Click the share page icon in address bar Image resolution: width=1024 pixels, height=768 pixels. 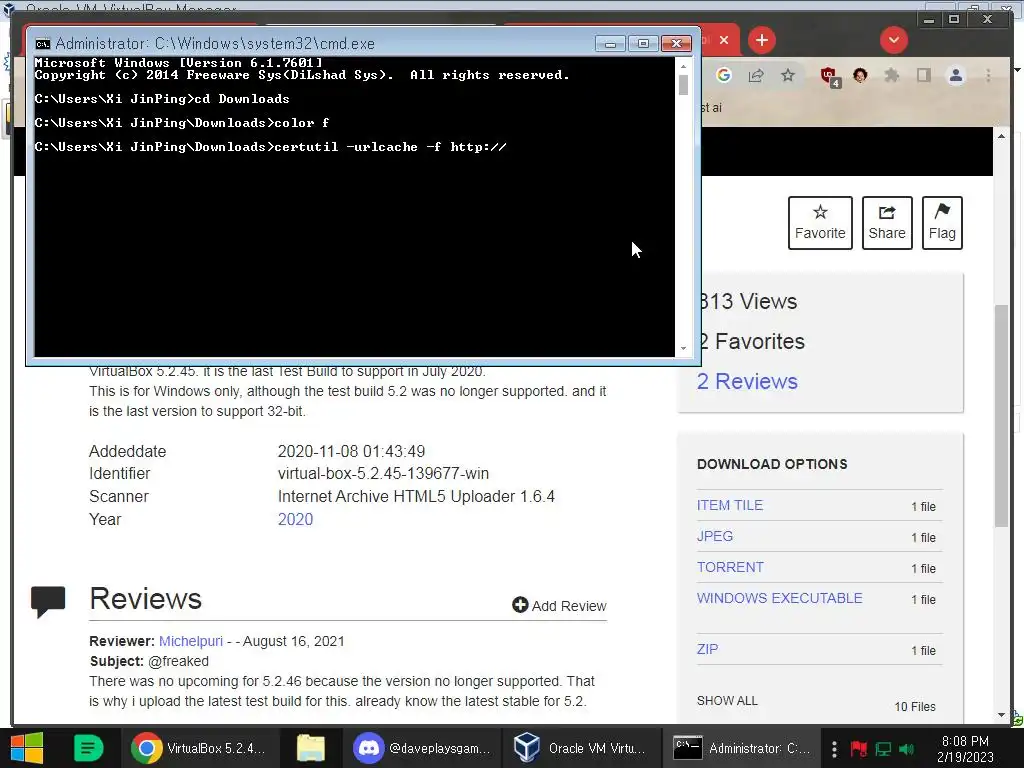(x=756, y=75)
